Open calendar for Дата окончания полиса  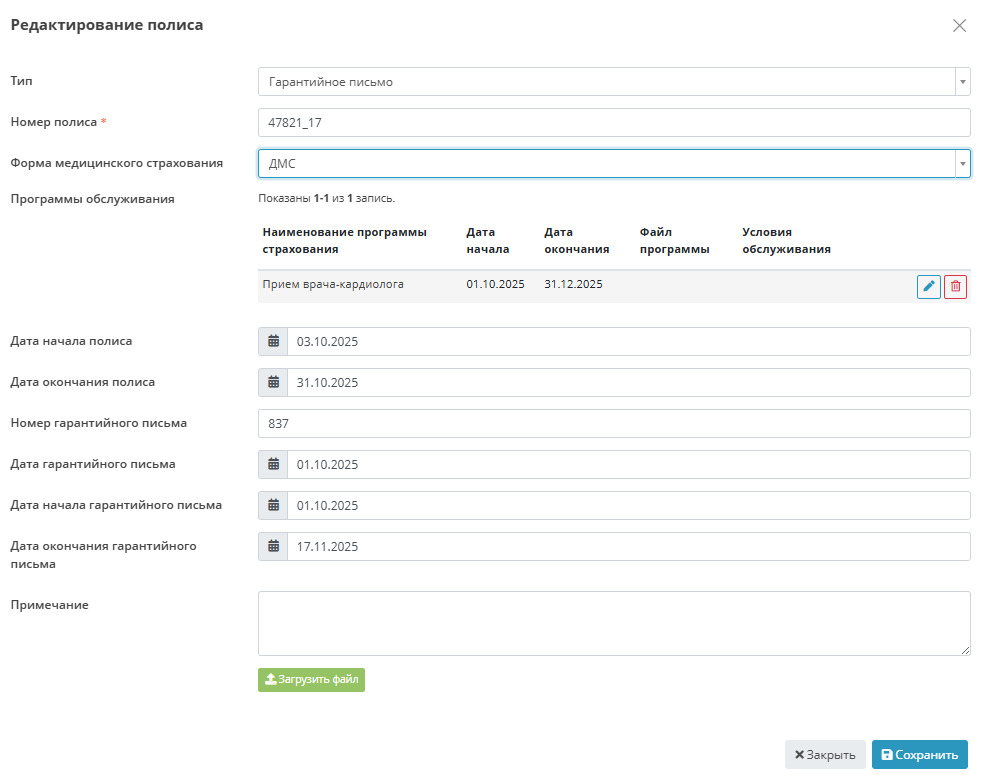(273, 383)
